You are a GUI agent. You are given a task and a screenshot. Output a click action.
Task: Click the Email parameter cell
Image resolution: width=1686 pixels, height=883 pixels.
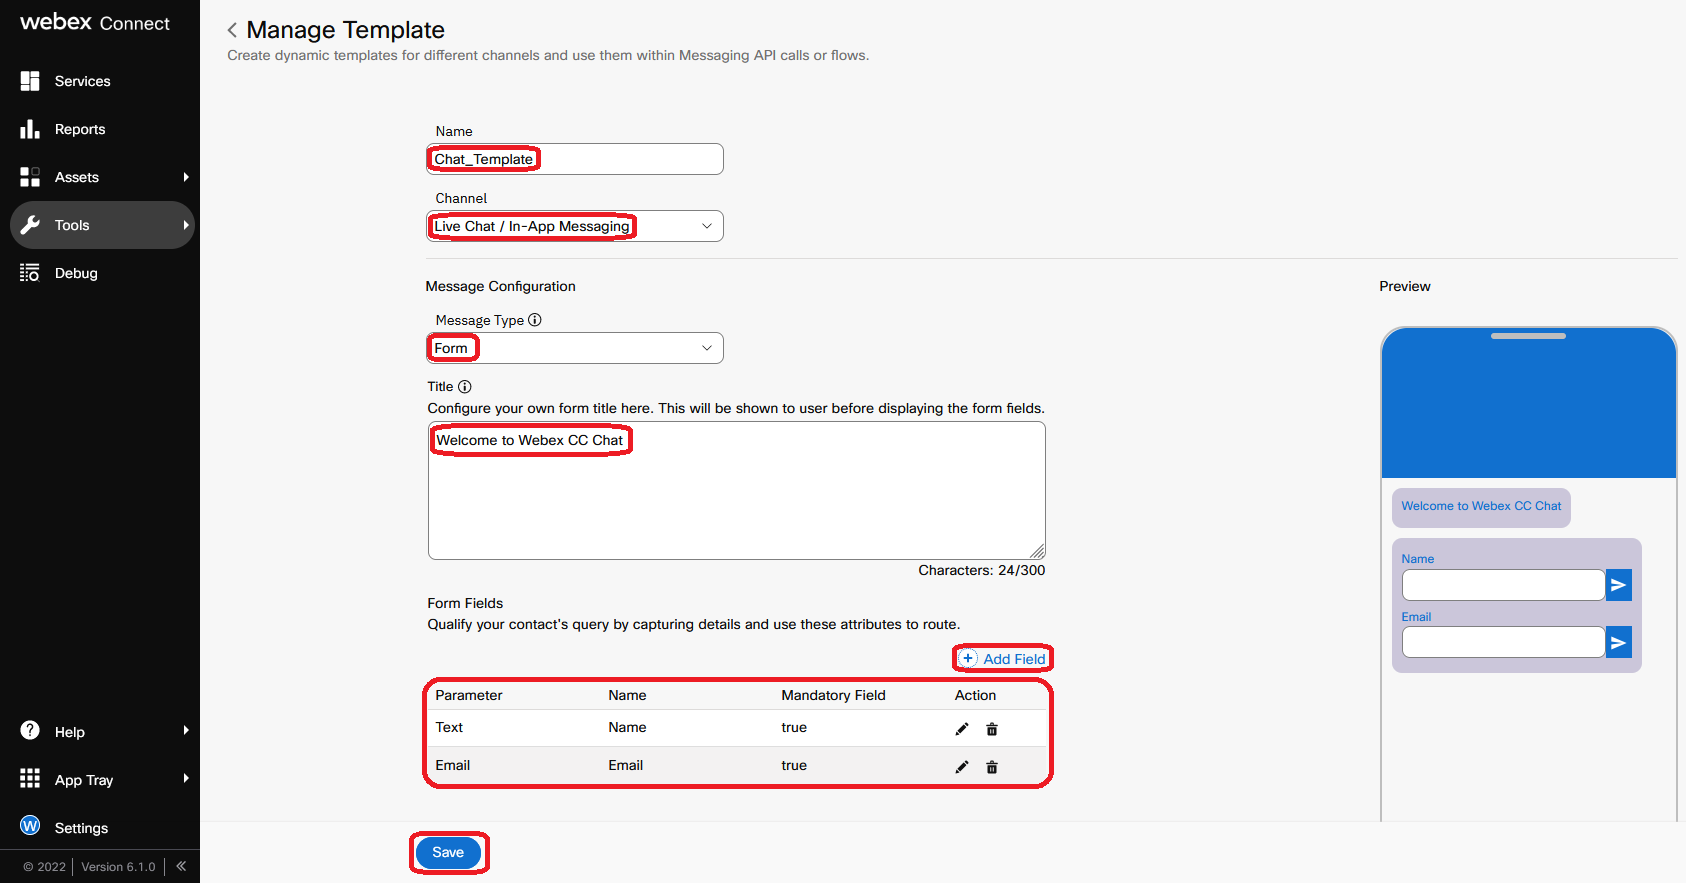452,765
